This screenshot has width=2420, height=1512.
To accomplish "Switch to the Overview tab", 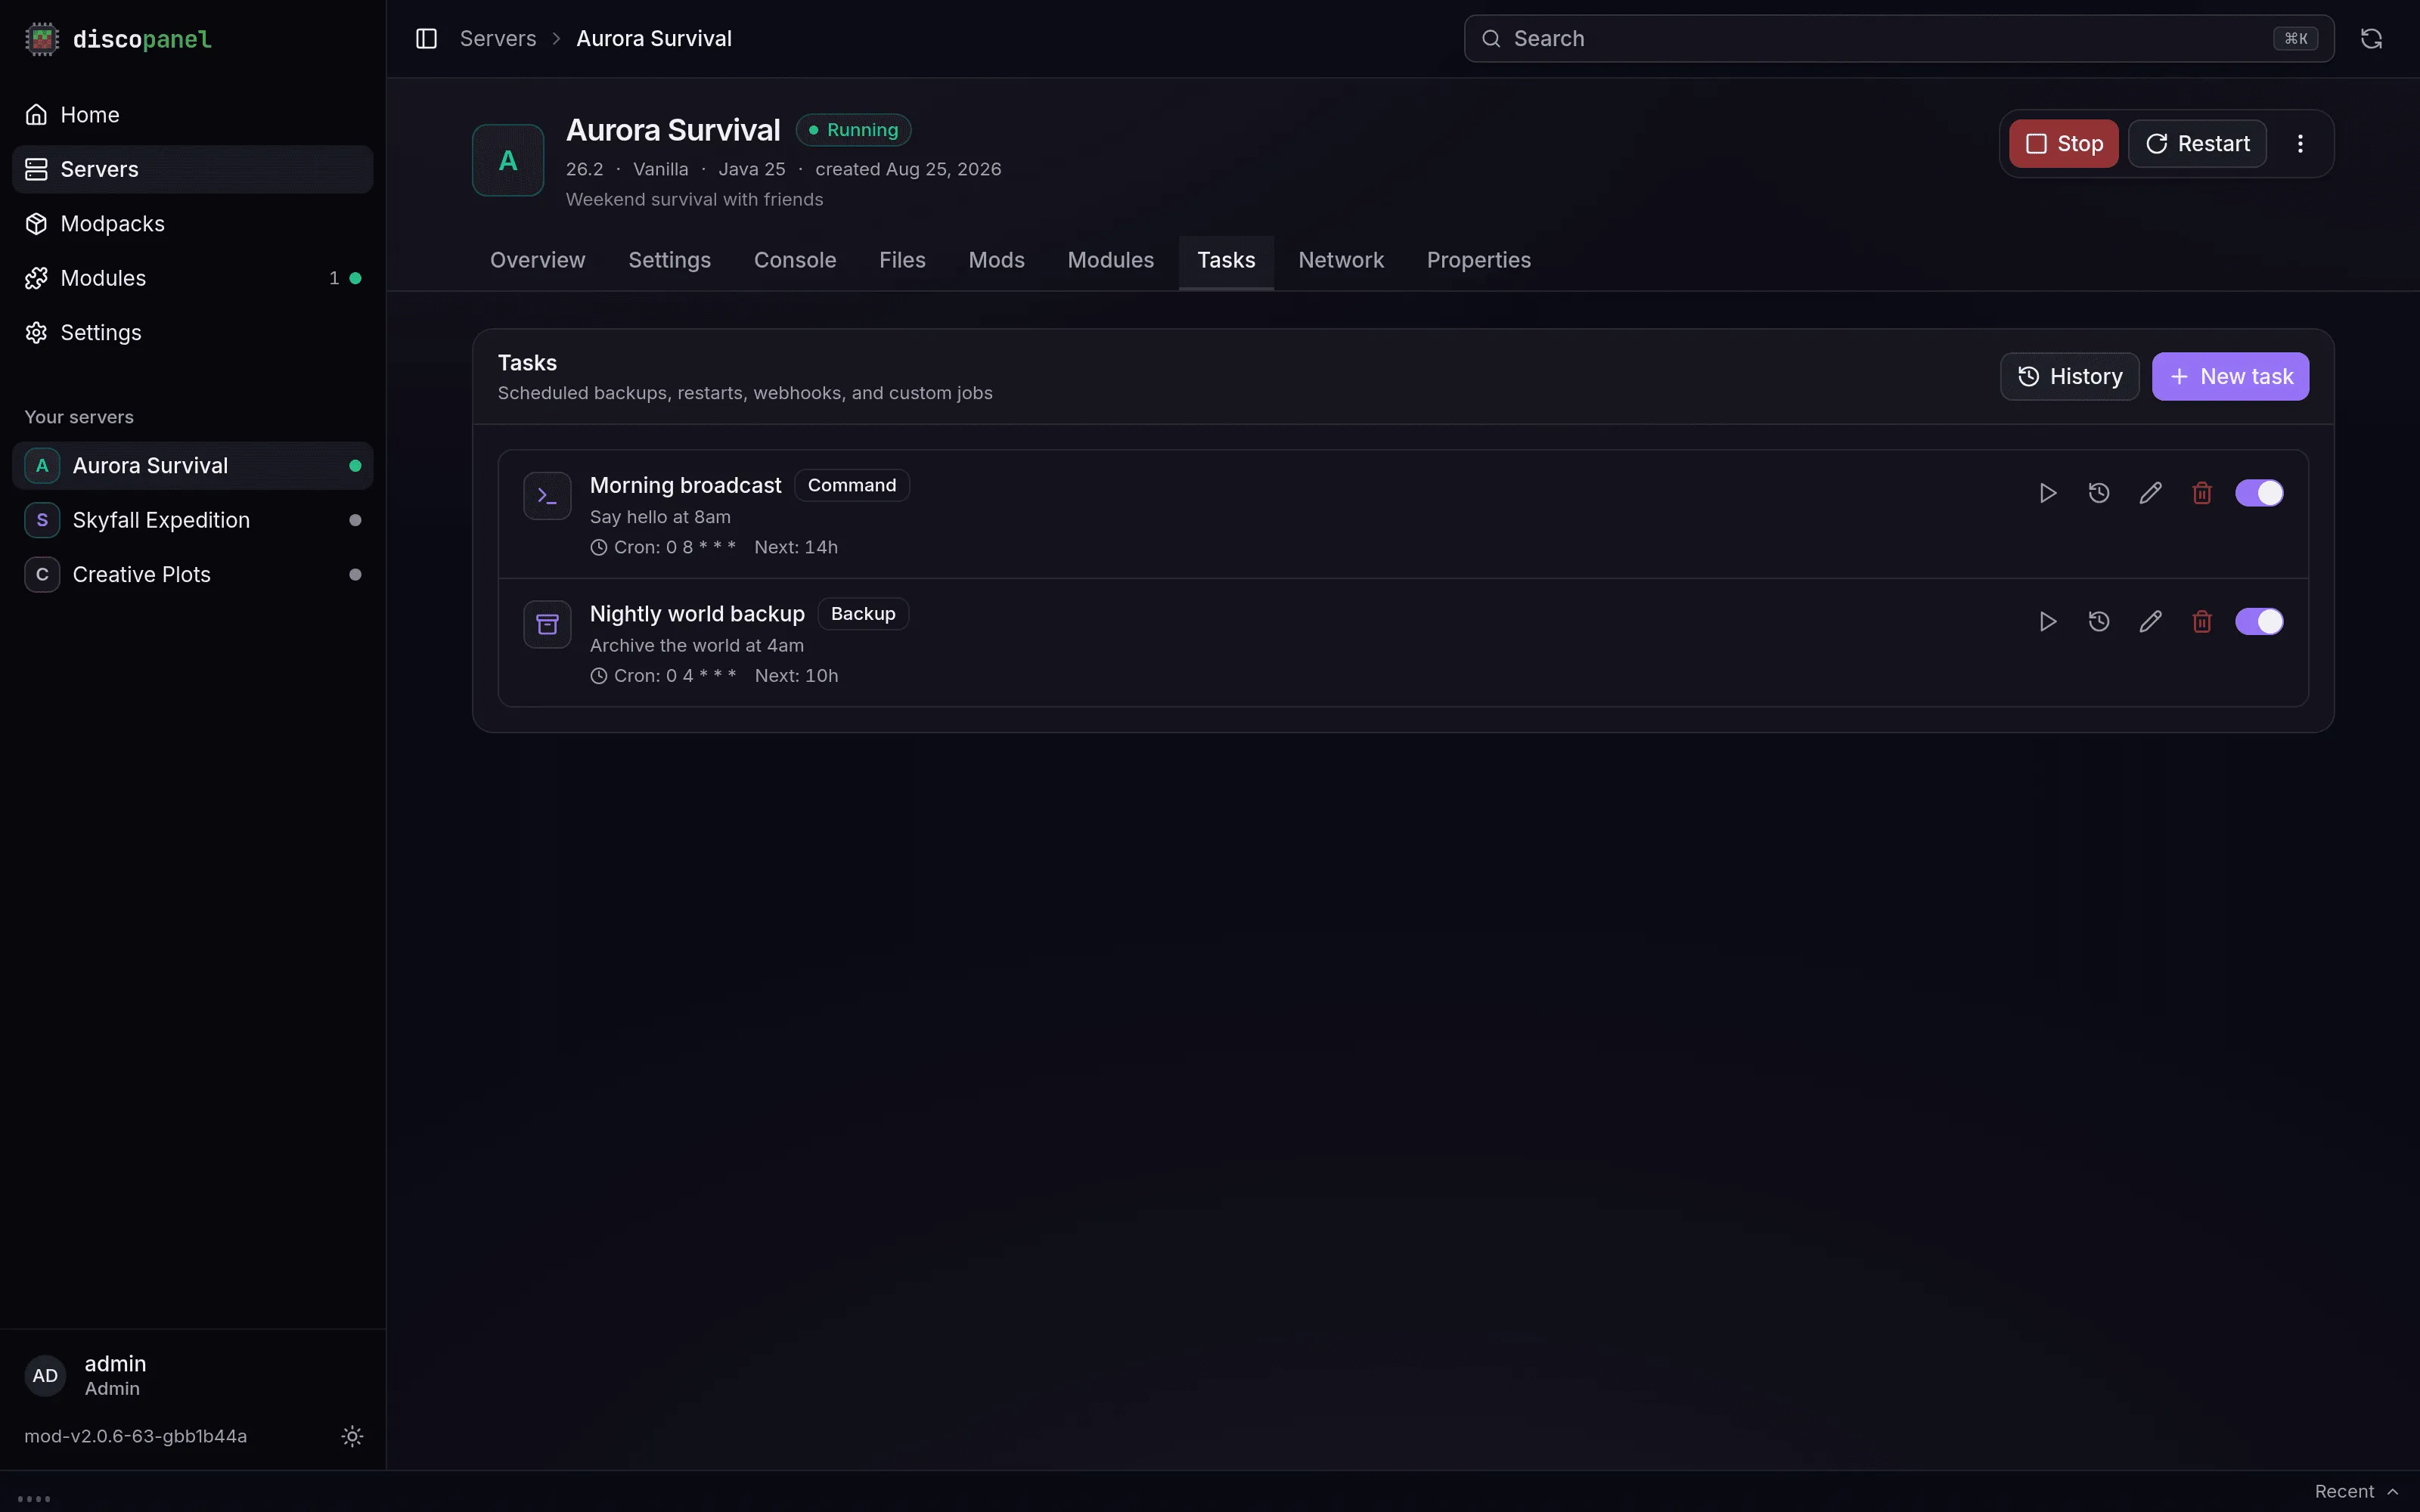I will click(x=537, y=260).
